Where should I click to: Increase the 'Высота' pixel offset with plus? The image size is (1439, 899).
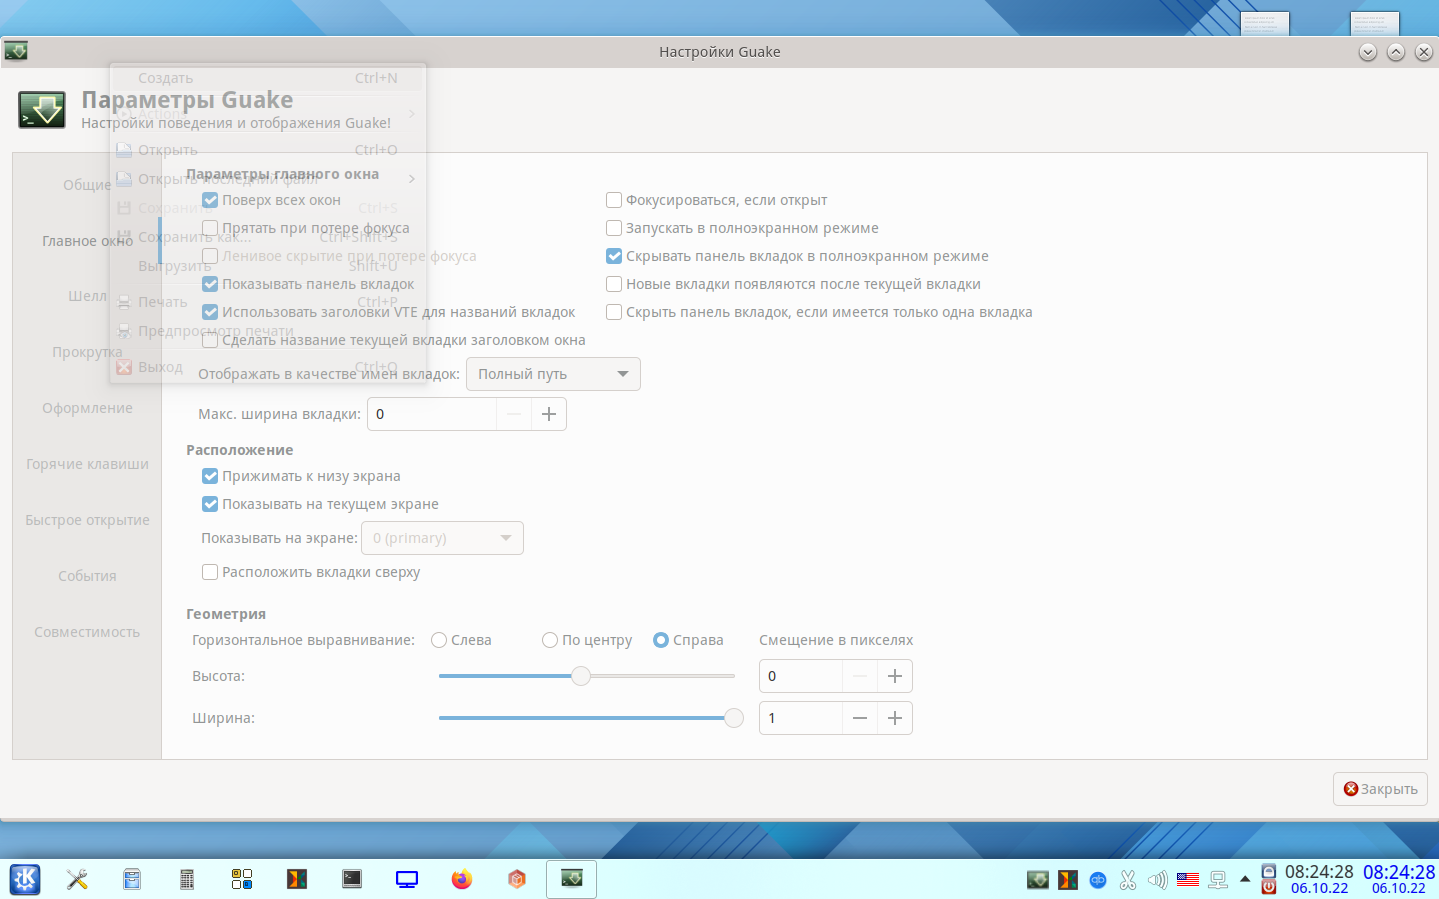[x=895, y=676]
